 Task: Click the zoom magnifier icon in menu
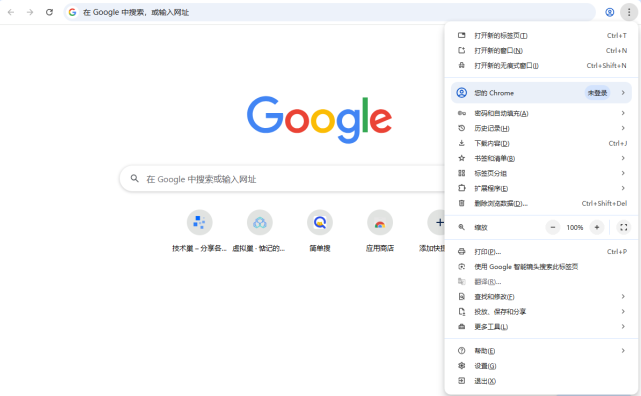point(462,227)
